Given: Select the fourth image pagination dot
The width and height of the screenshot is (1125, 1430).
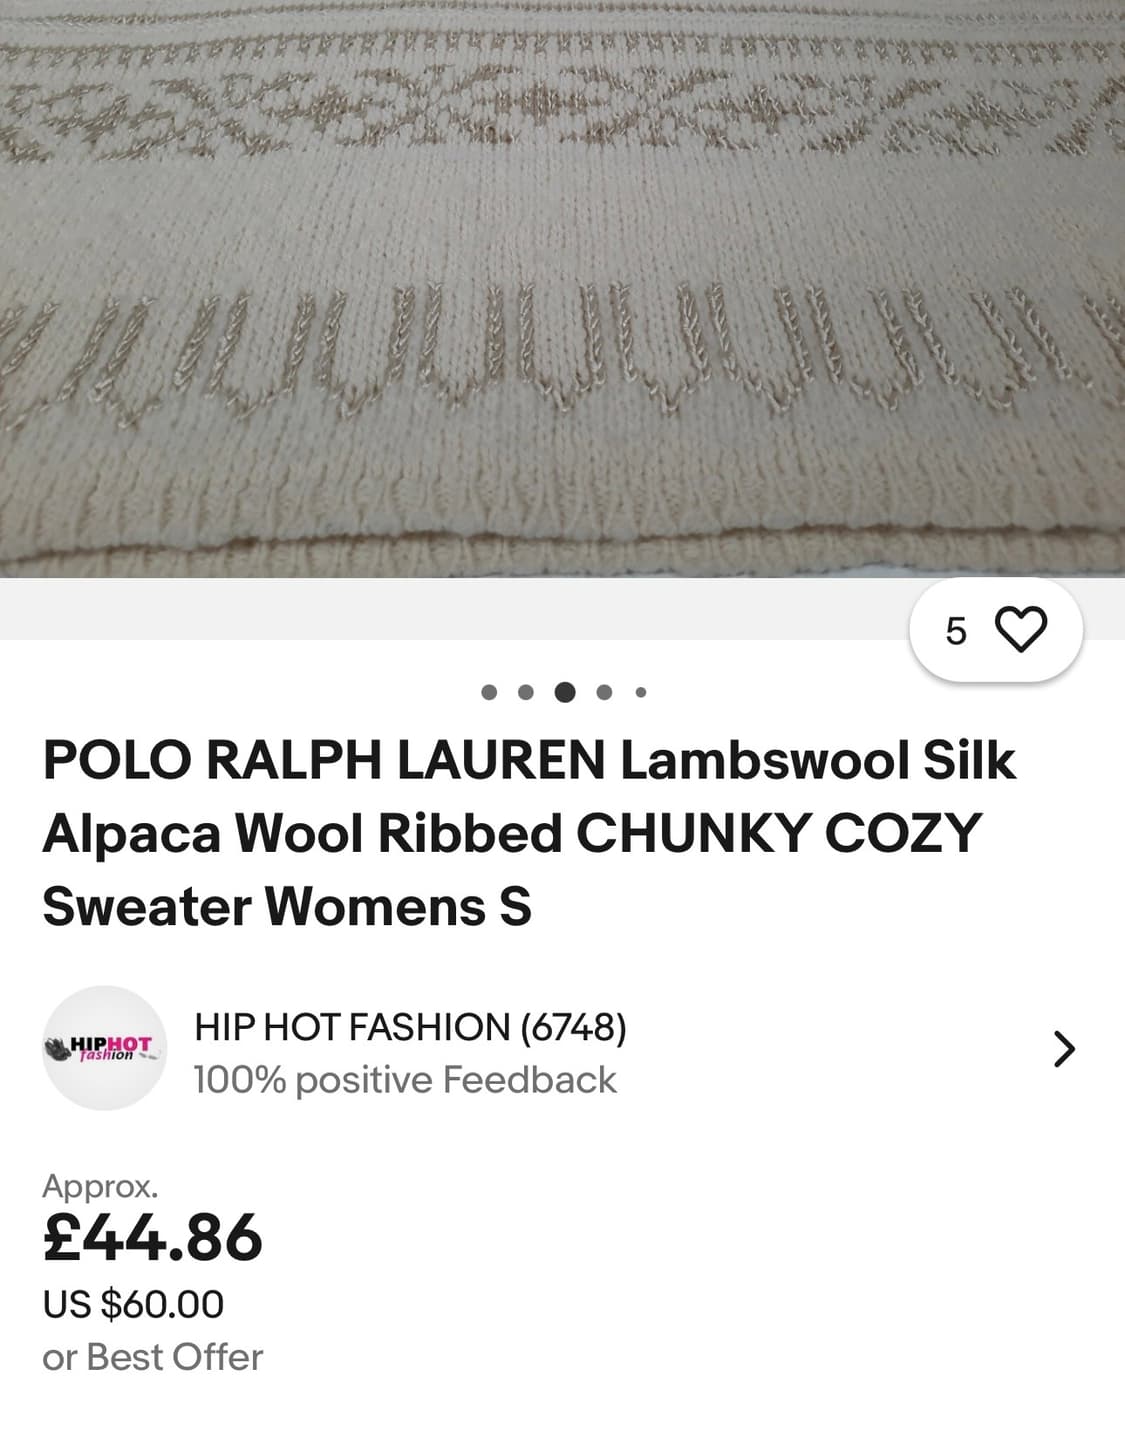Looking at the screenshot, I should click(x=604, y=692).
